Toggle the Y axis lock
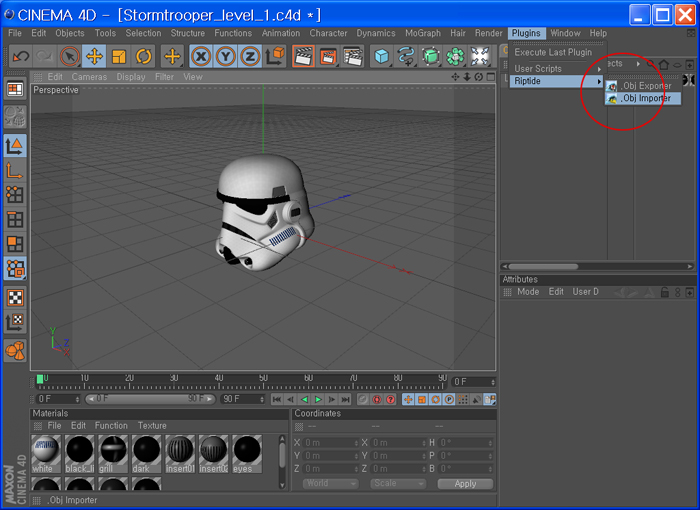 click(225, 57)
